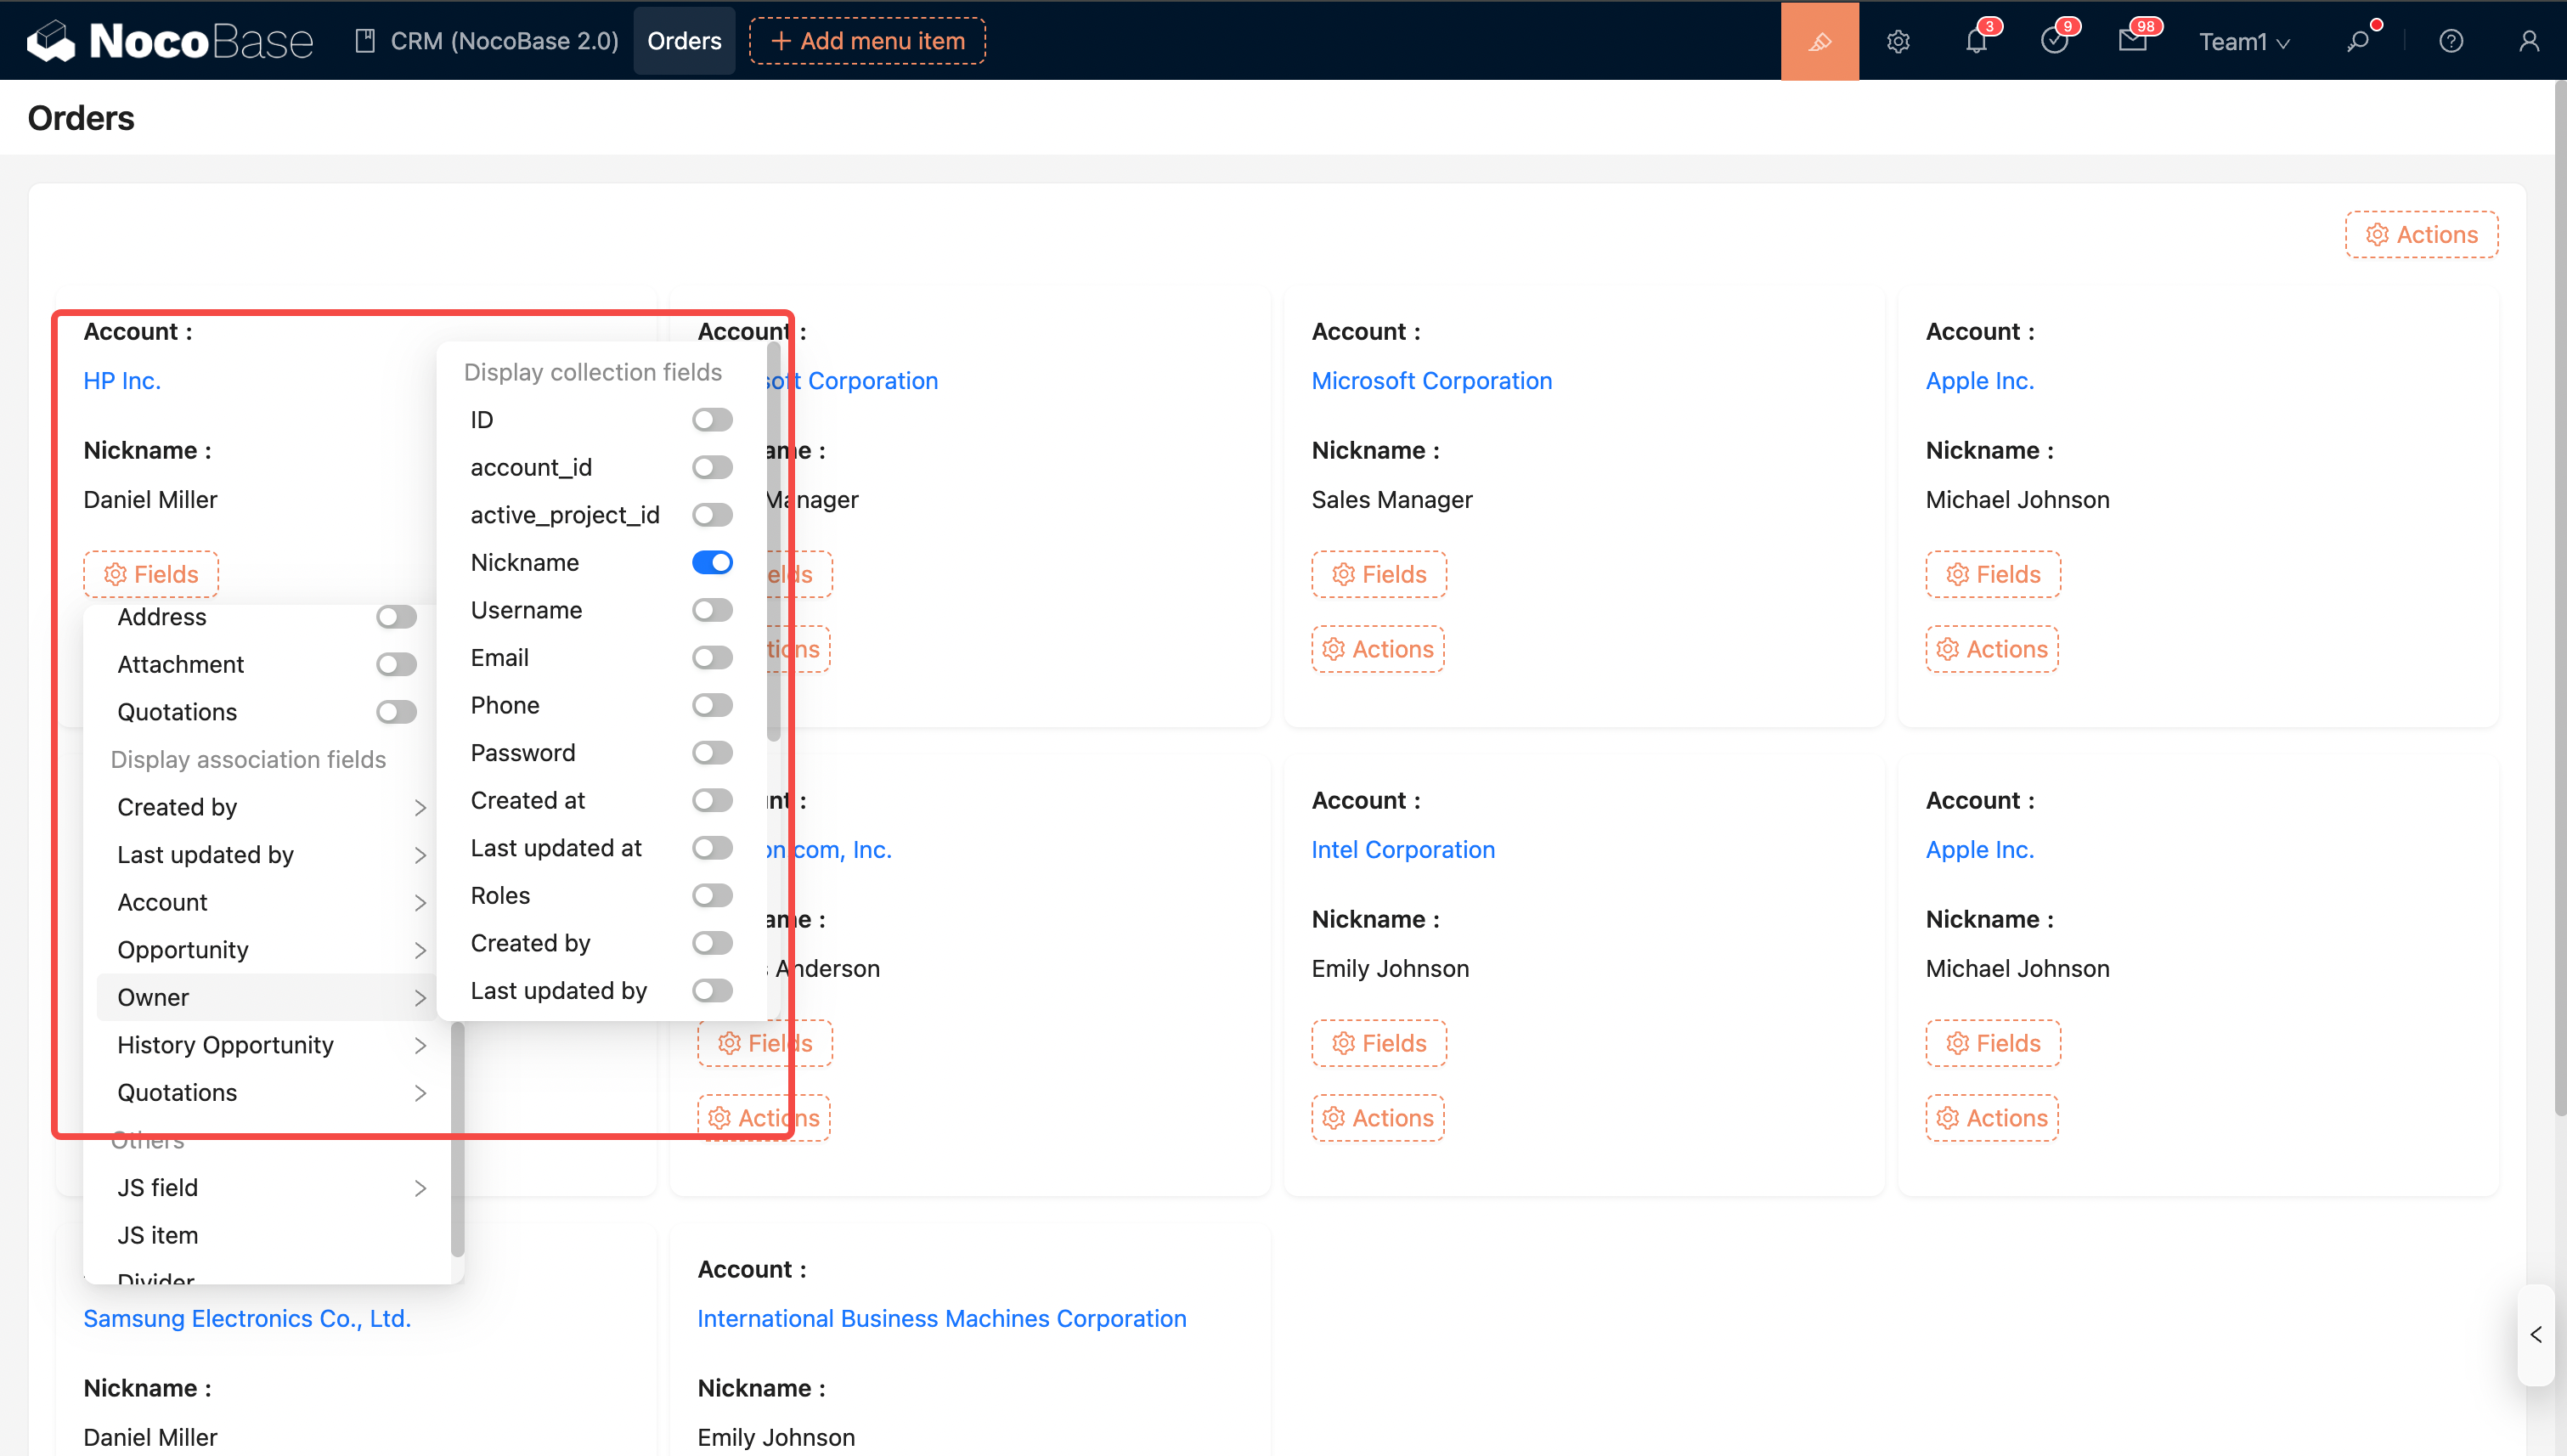Open the mail inbox icon

[x=2132, y=41]
